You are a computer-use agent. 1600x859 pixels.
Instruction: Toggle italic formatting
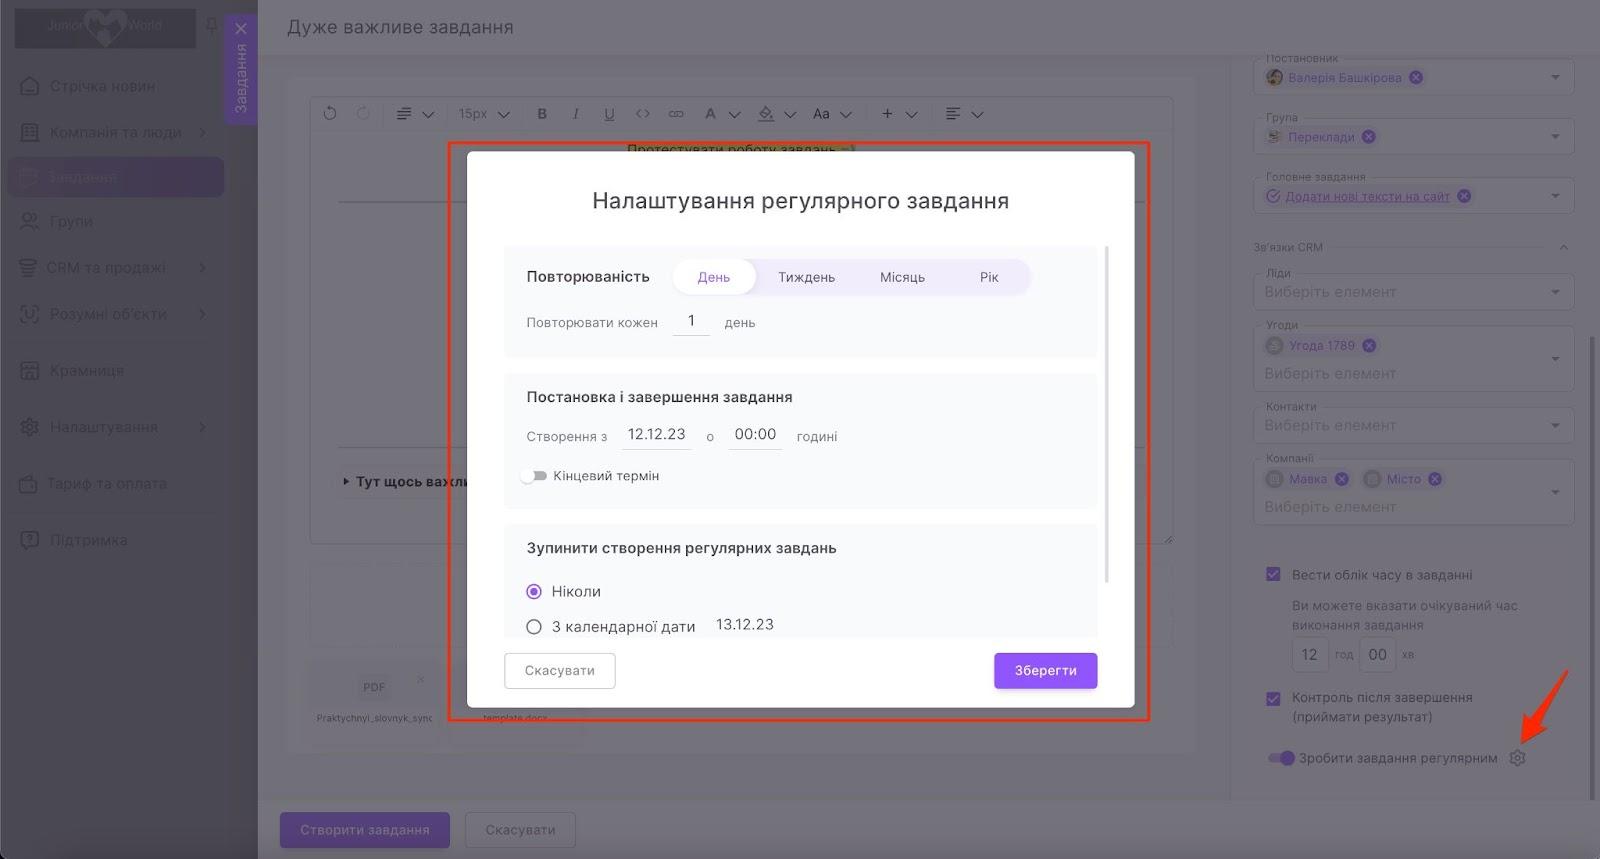pos(575,114)
